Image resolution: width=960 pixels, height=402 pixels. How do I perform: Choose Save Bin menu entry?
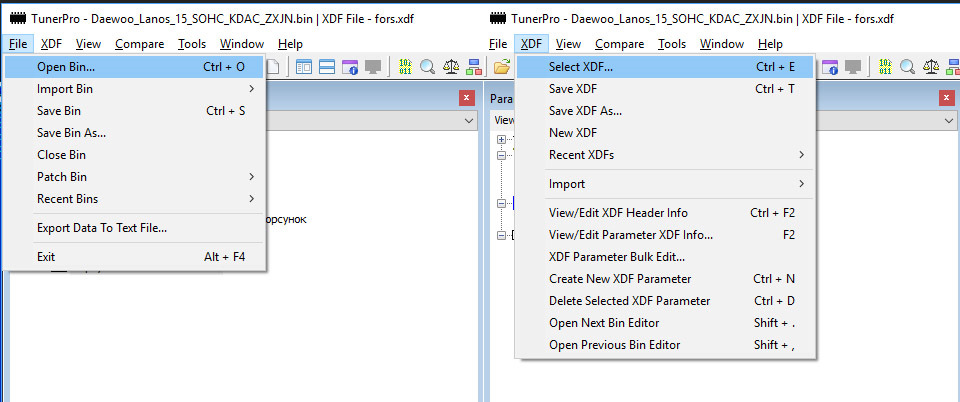[x=134, y=111]
